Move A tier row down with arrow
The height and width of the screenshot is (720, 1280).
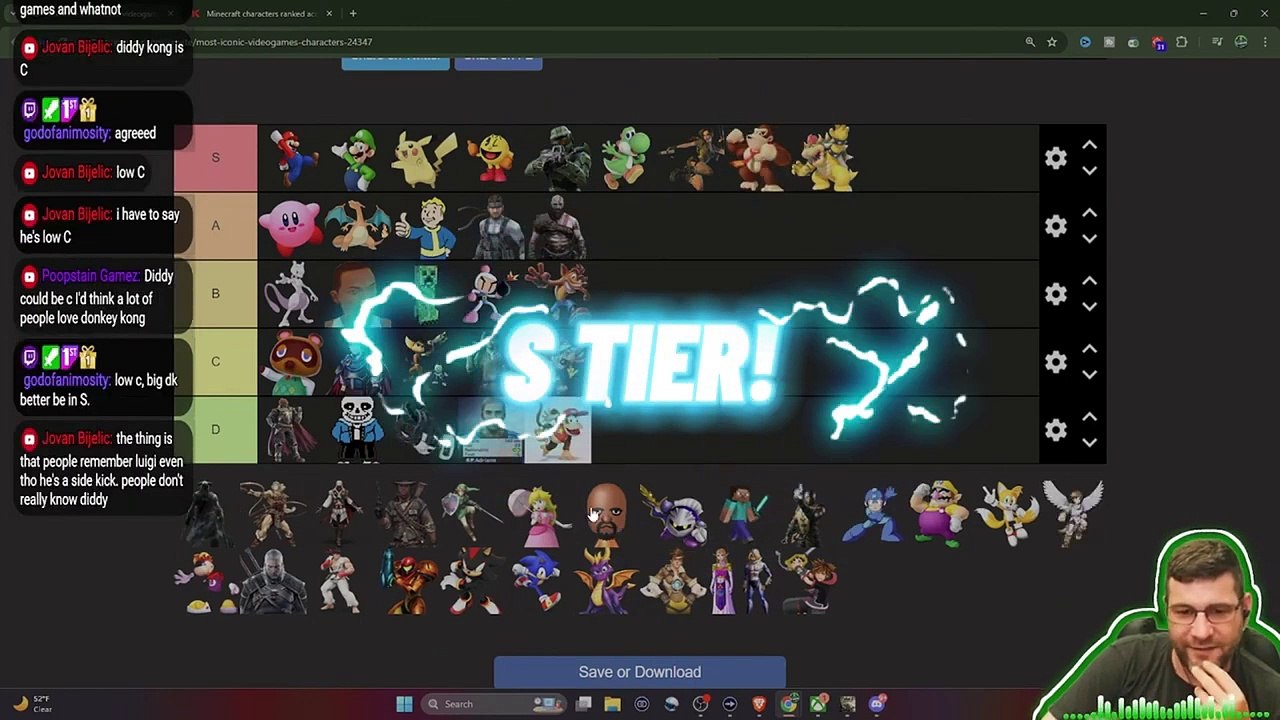1089,239
